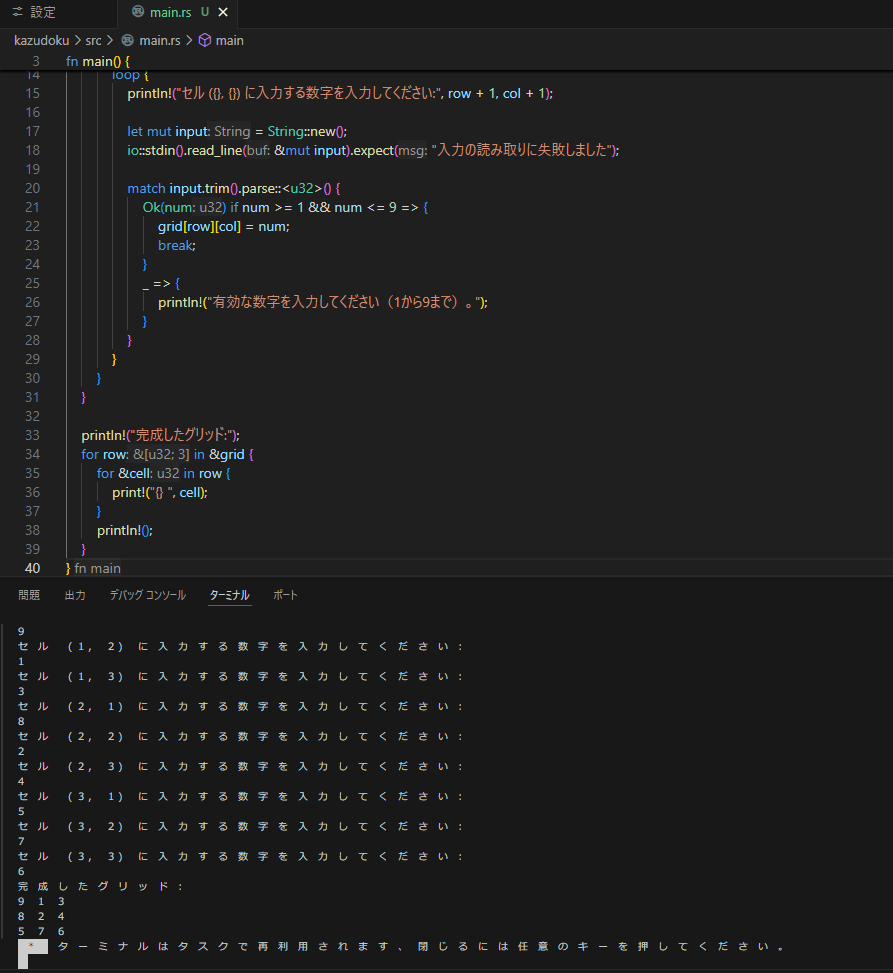The width and height of the screenshot is (893, 973).
Task: Open the ポート panel tab
Action: [285, 595]
